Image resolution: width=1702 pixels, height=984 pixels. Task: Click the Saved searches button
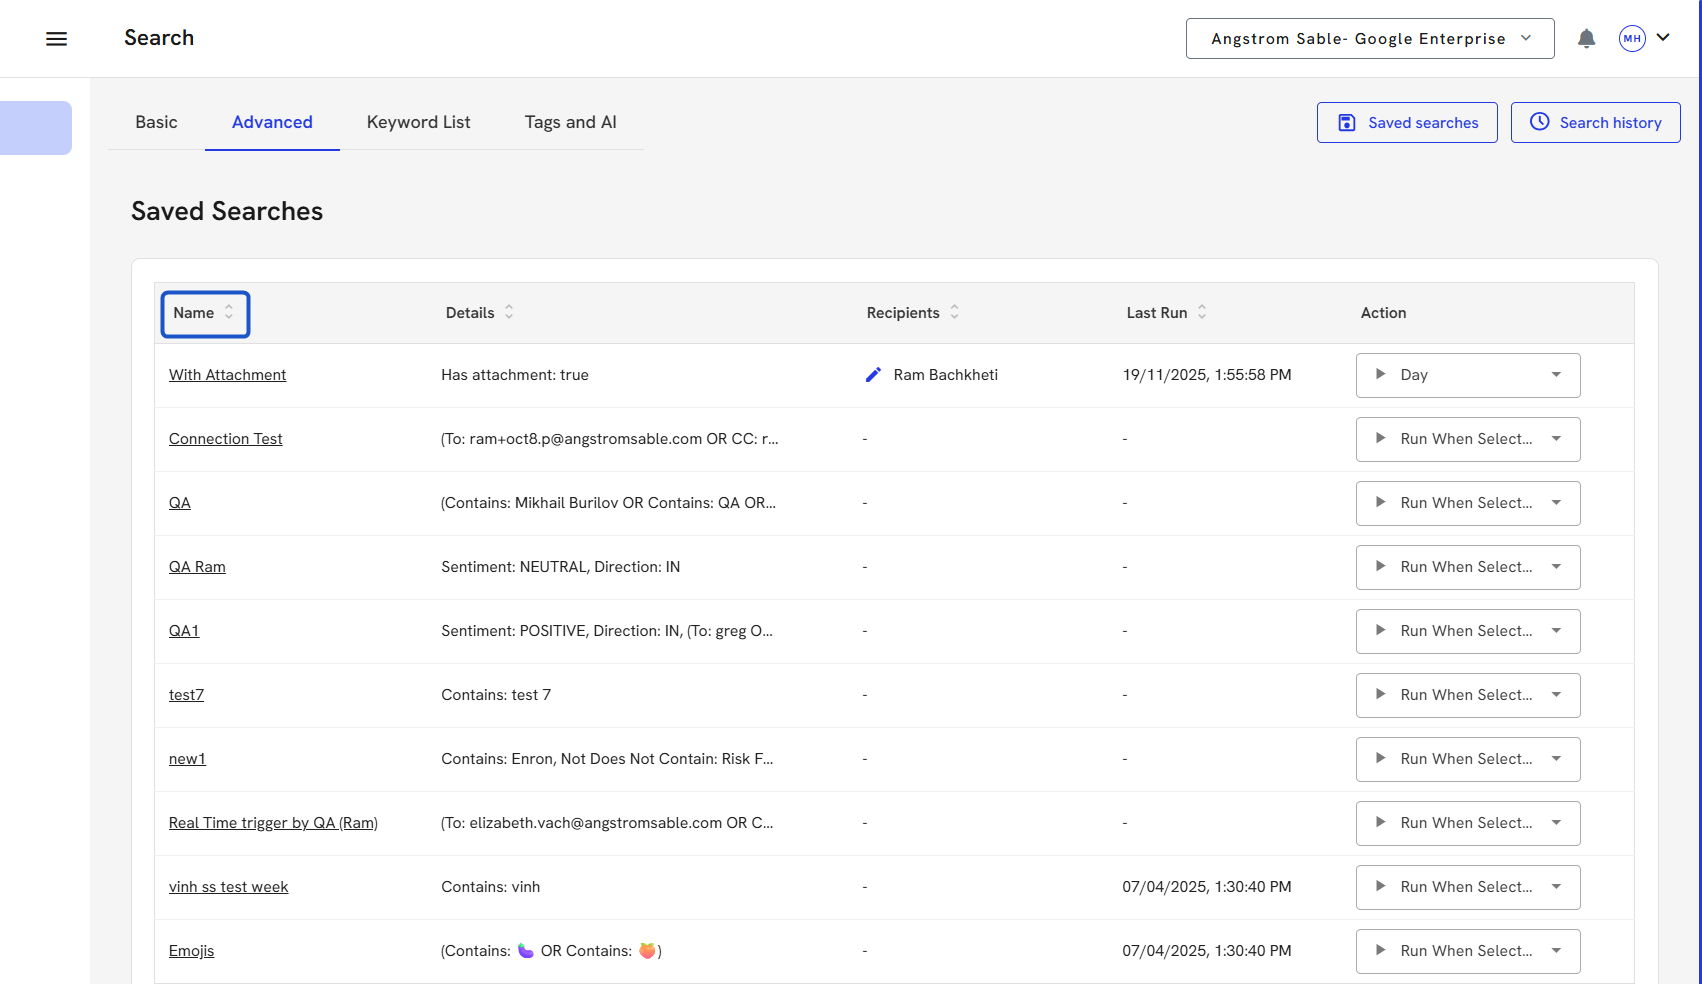pos(1406,123)
